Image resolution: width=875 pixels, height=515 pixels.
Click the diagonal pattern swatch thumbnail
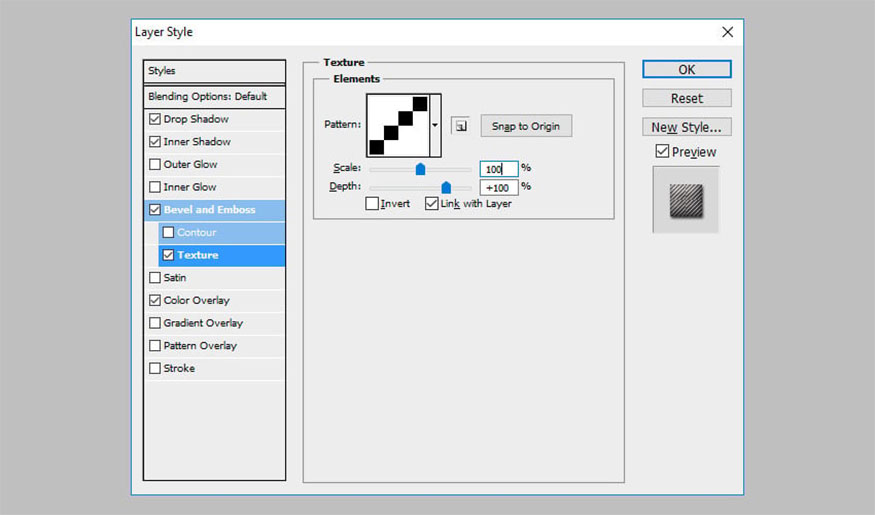click(398, 125)
